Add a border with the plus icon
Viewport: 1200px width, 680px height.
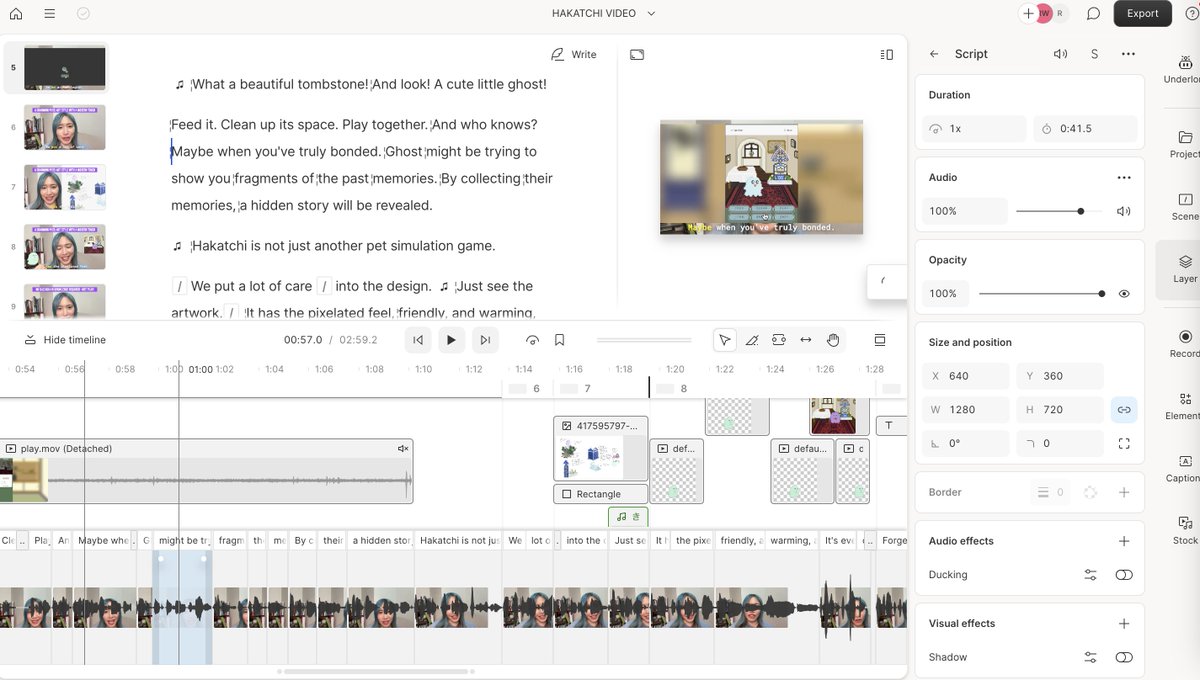[1124, 492]
